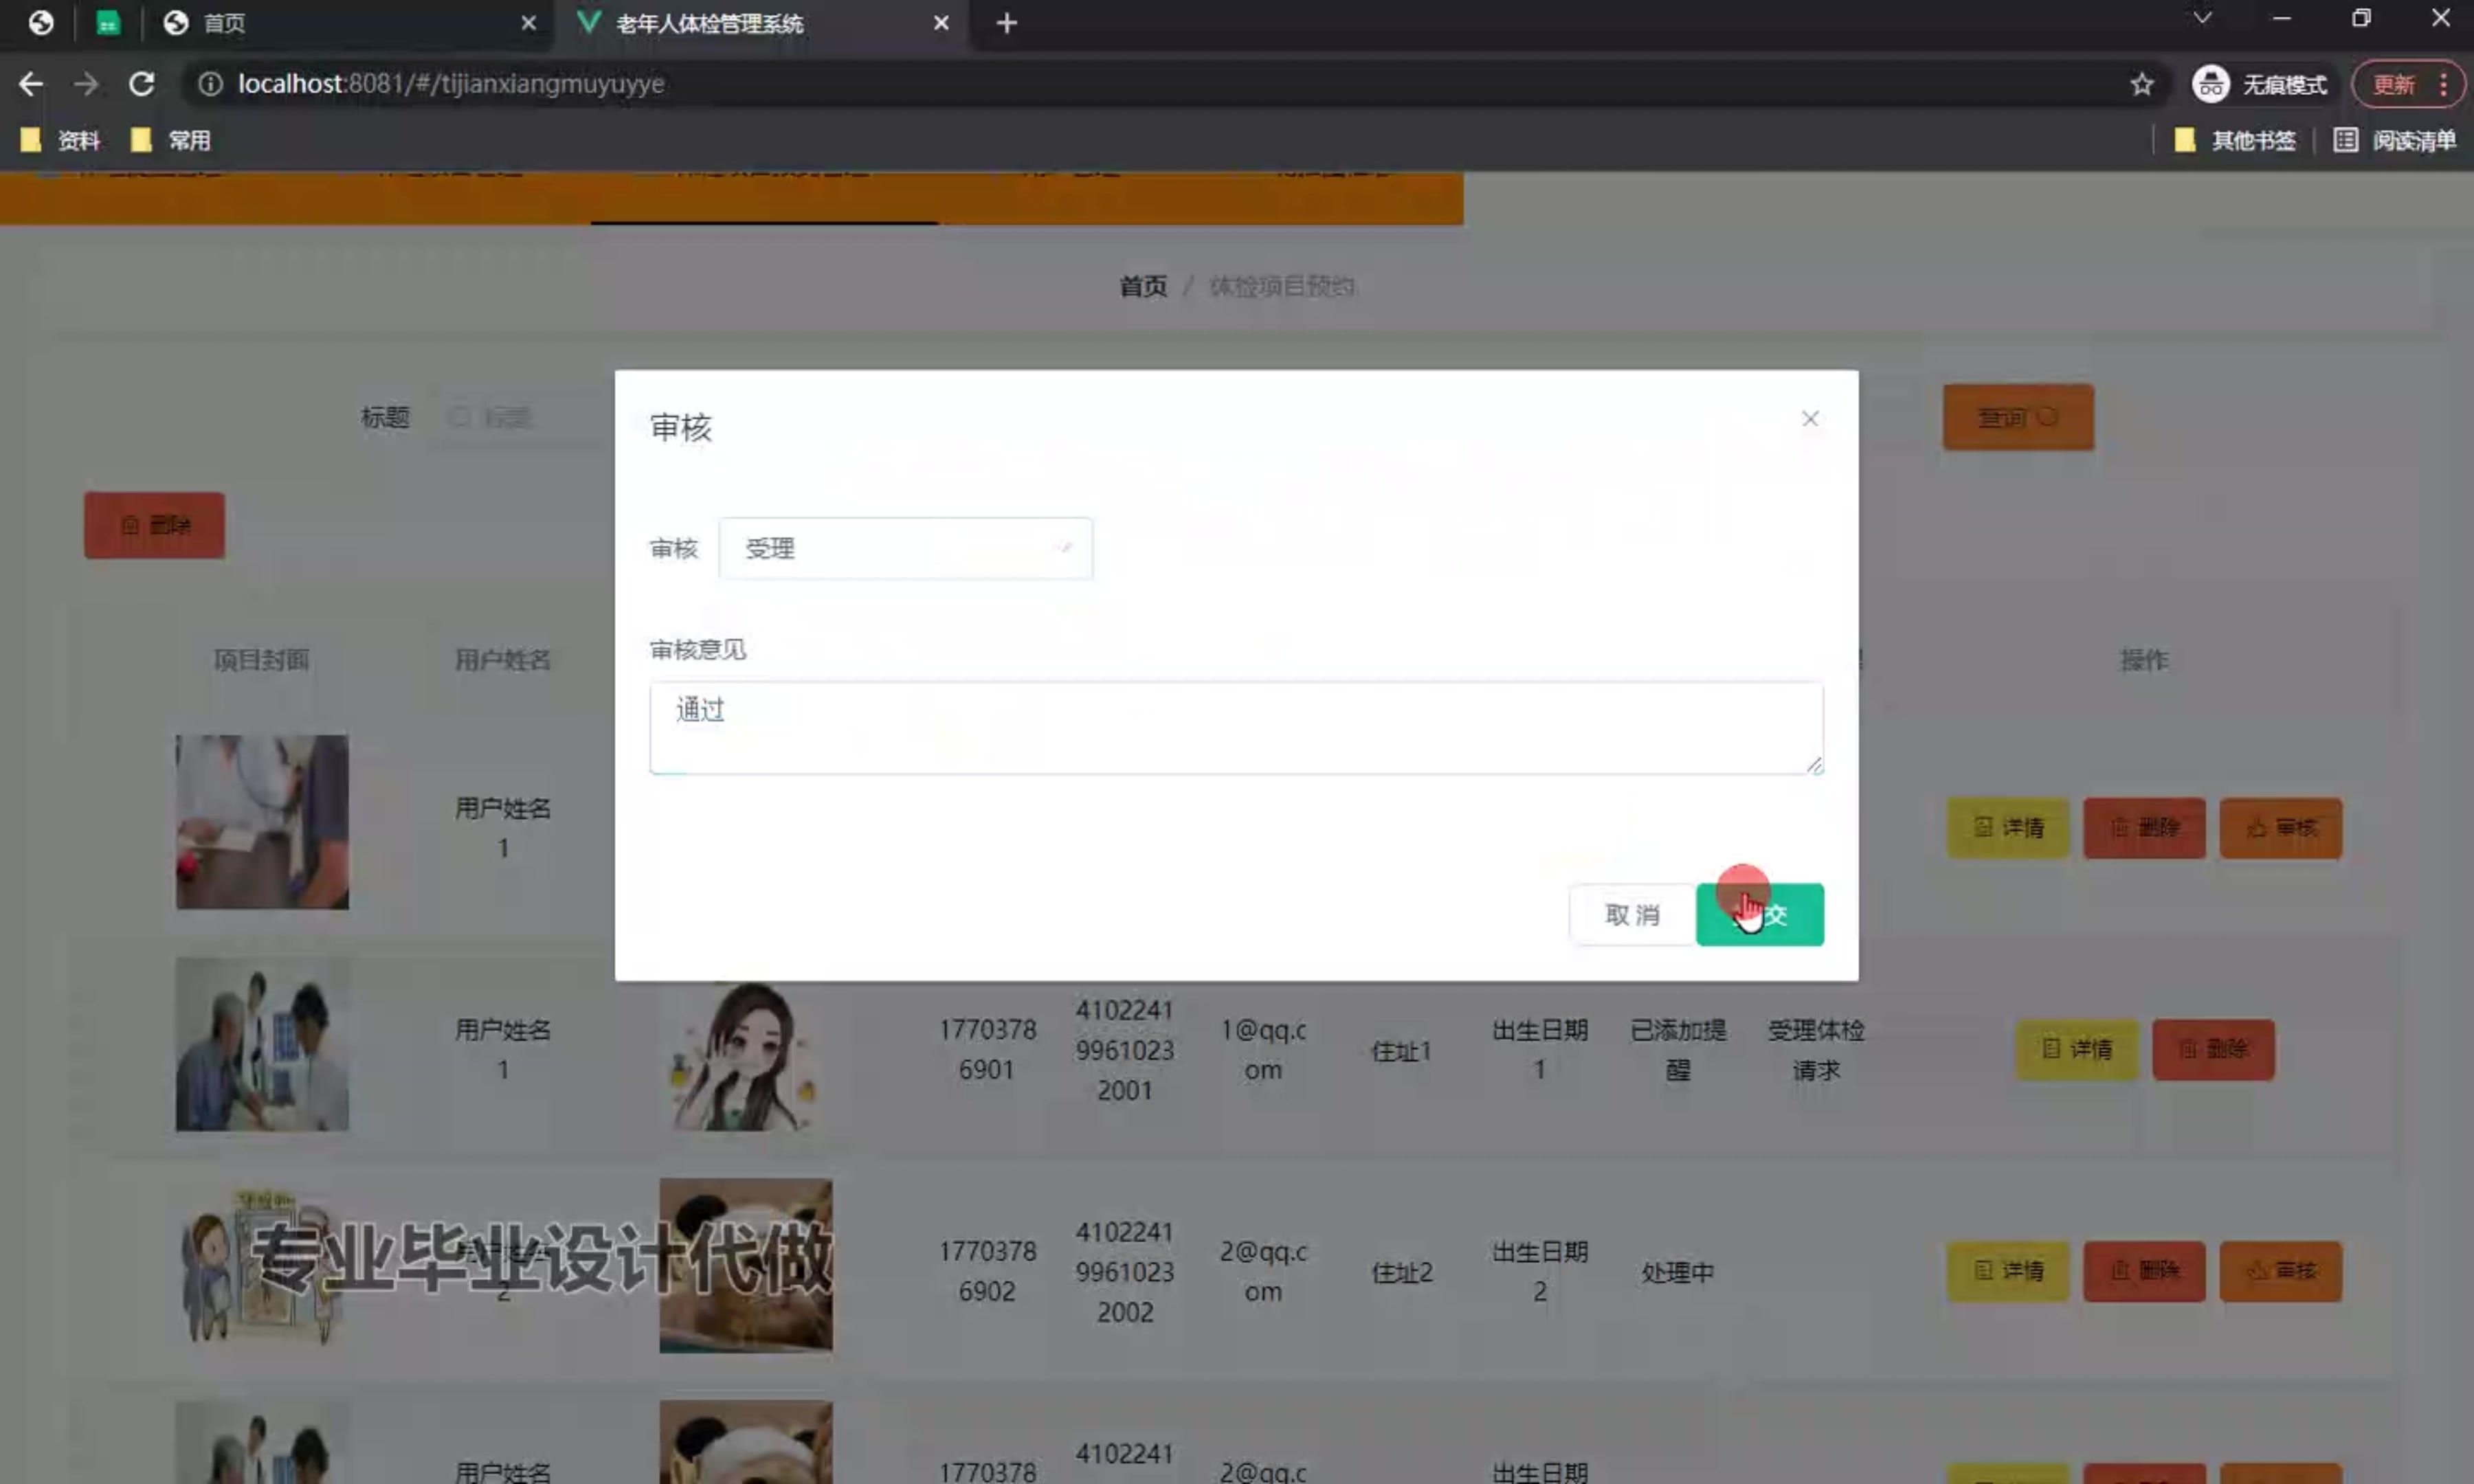The height and width of the screenshot is (1484, 2474).
Task: Switch to the 首页 browser tab
Action: (350, 23)
